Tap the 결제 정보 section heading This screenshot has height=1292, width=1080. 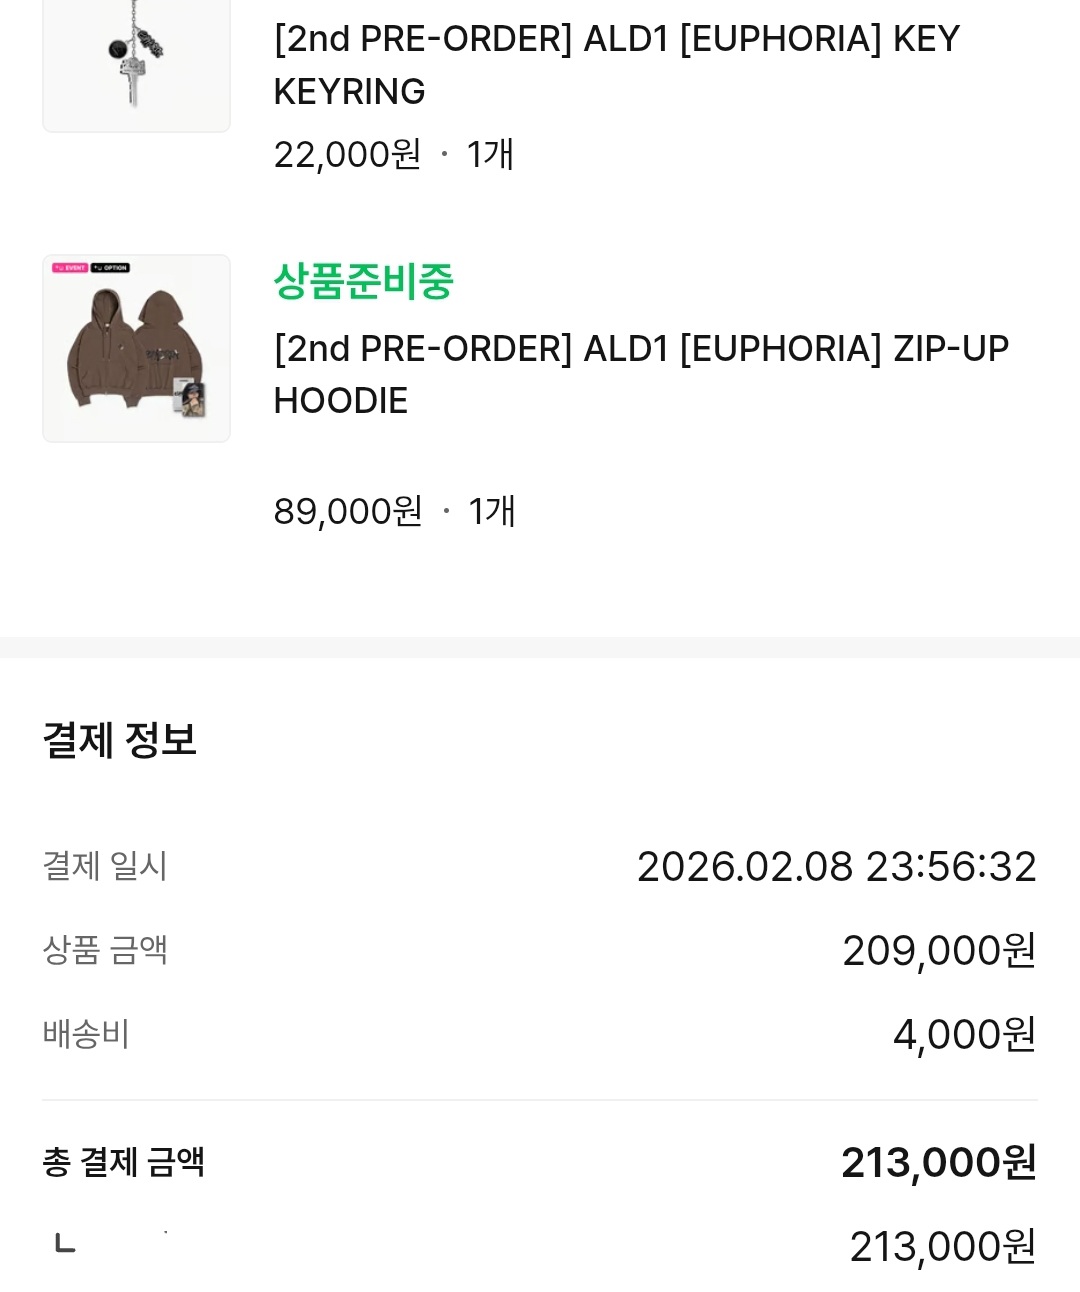tap(120, 740)
